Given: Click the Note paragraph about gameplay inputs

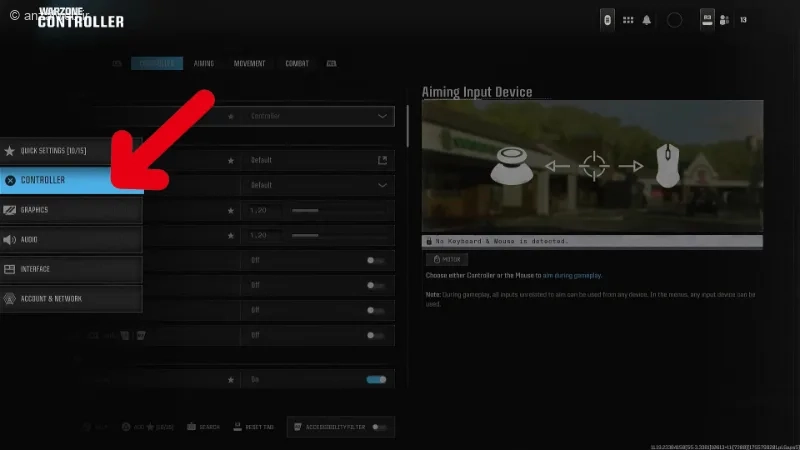Looking at the screenshot, I should 590,299.
